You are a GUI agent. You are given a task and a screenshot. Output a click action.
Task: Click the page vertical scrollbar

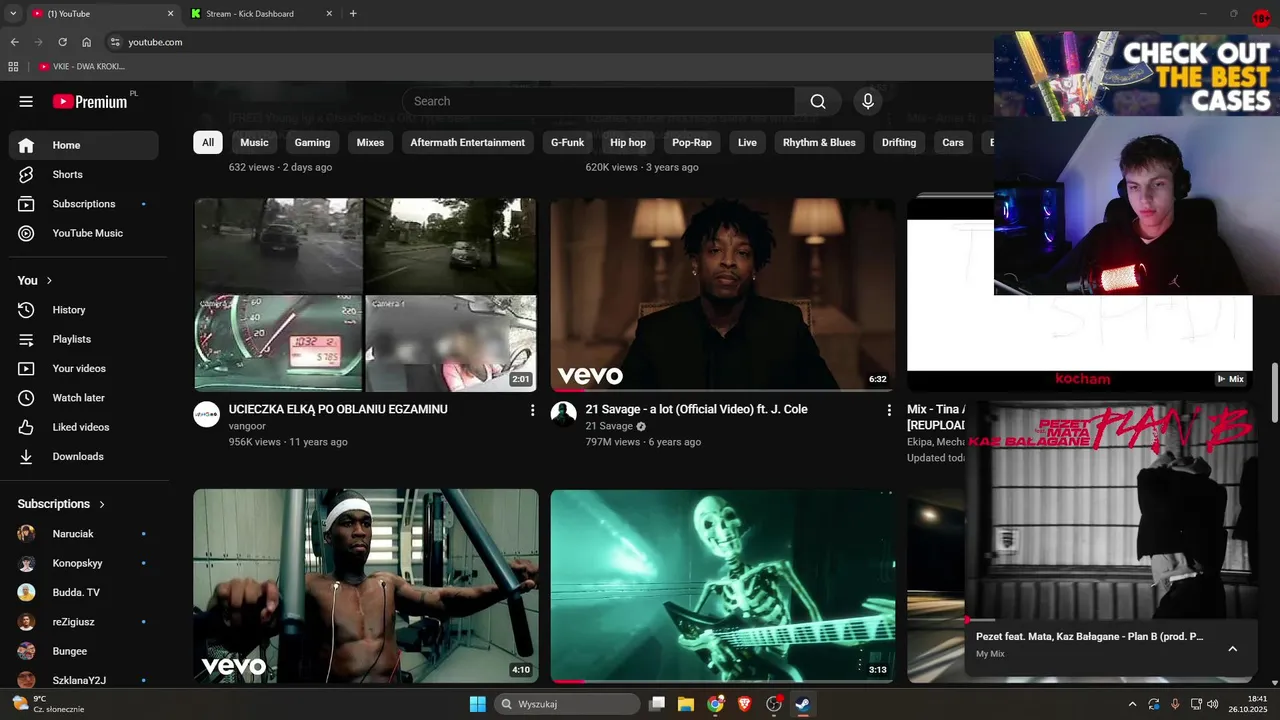pos(1274,392)
